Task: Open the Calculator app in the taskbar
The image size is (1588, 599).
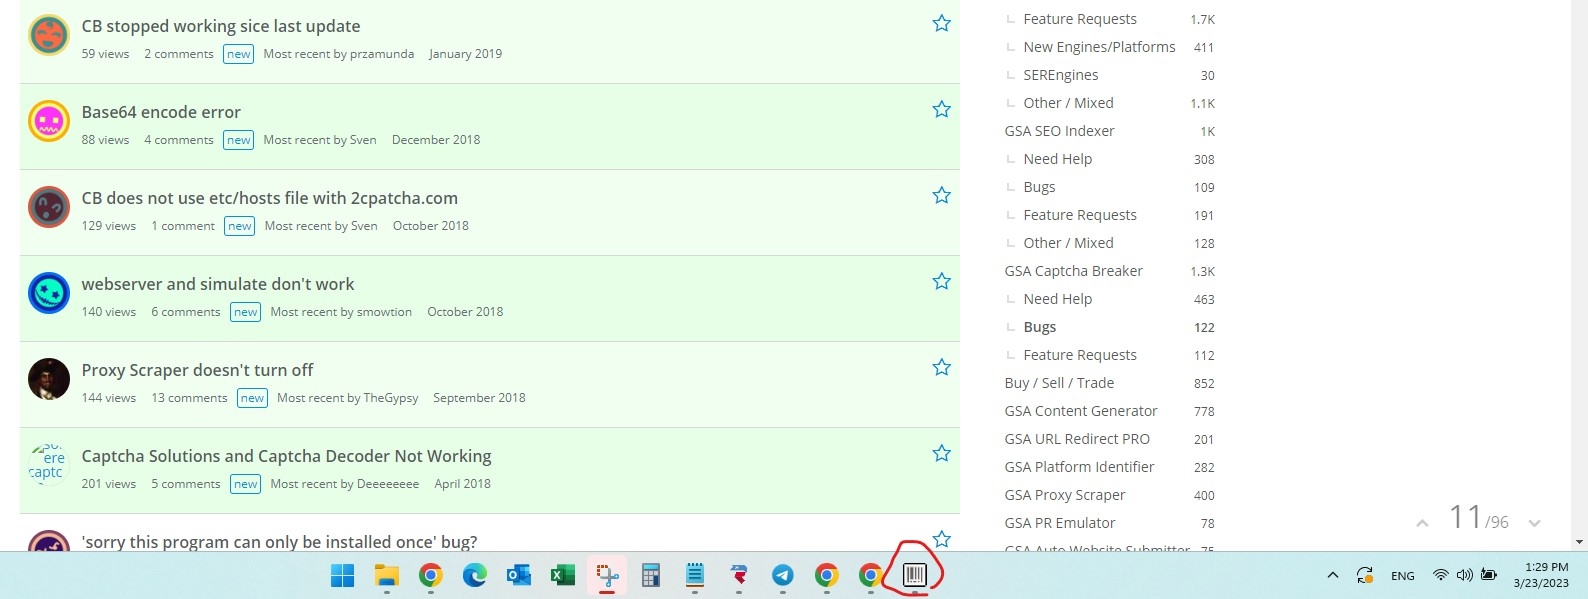Action: tap(651, 575)
